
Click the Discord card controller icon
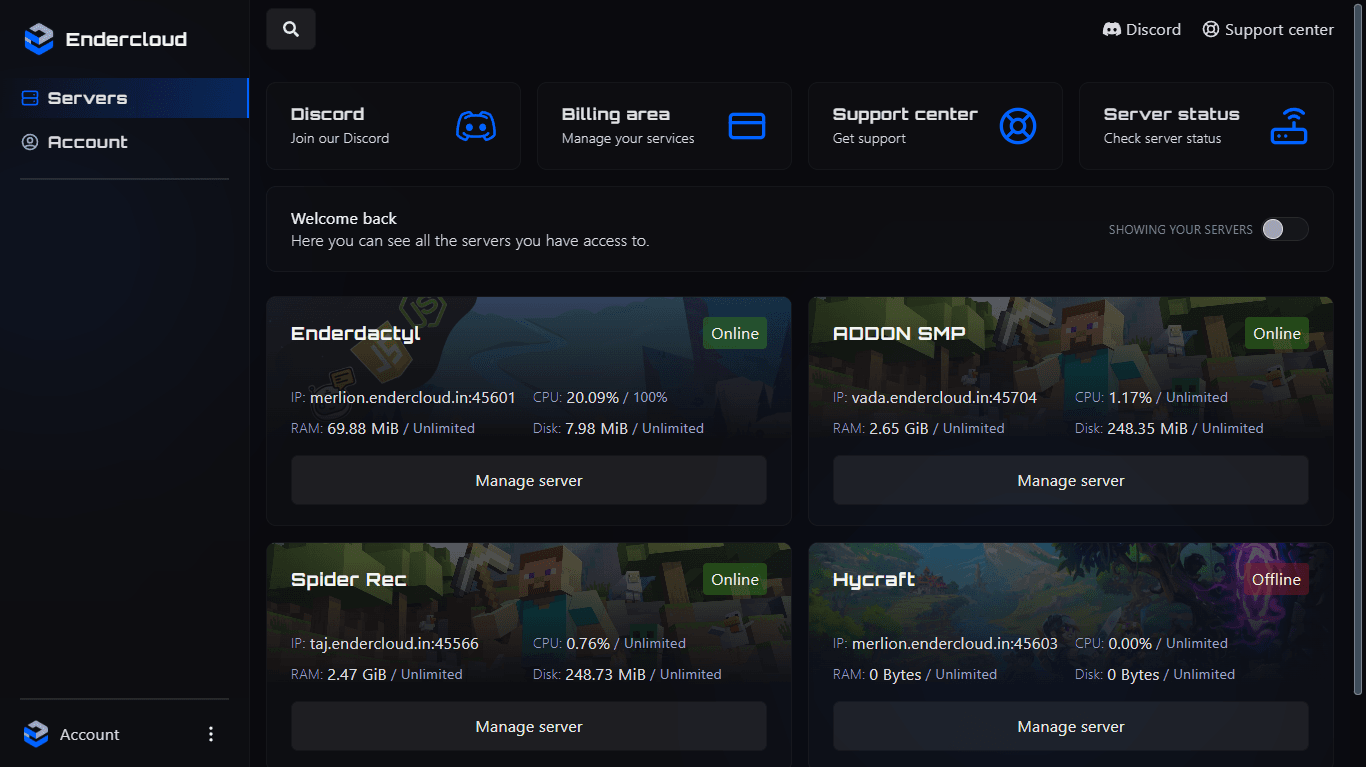476,126
